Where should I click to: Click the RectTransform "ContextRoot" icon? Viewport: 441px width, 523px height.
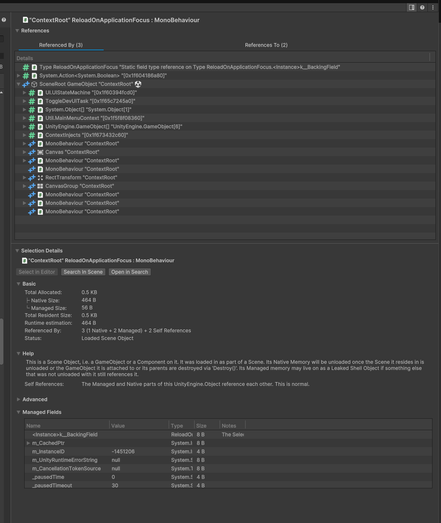[x=40, y=177]
